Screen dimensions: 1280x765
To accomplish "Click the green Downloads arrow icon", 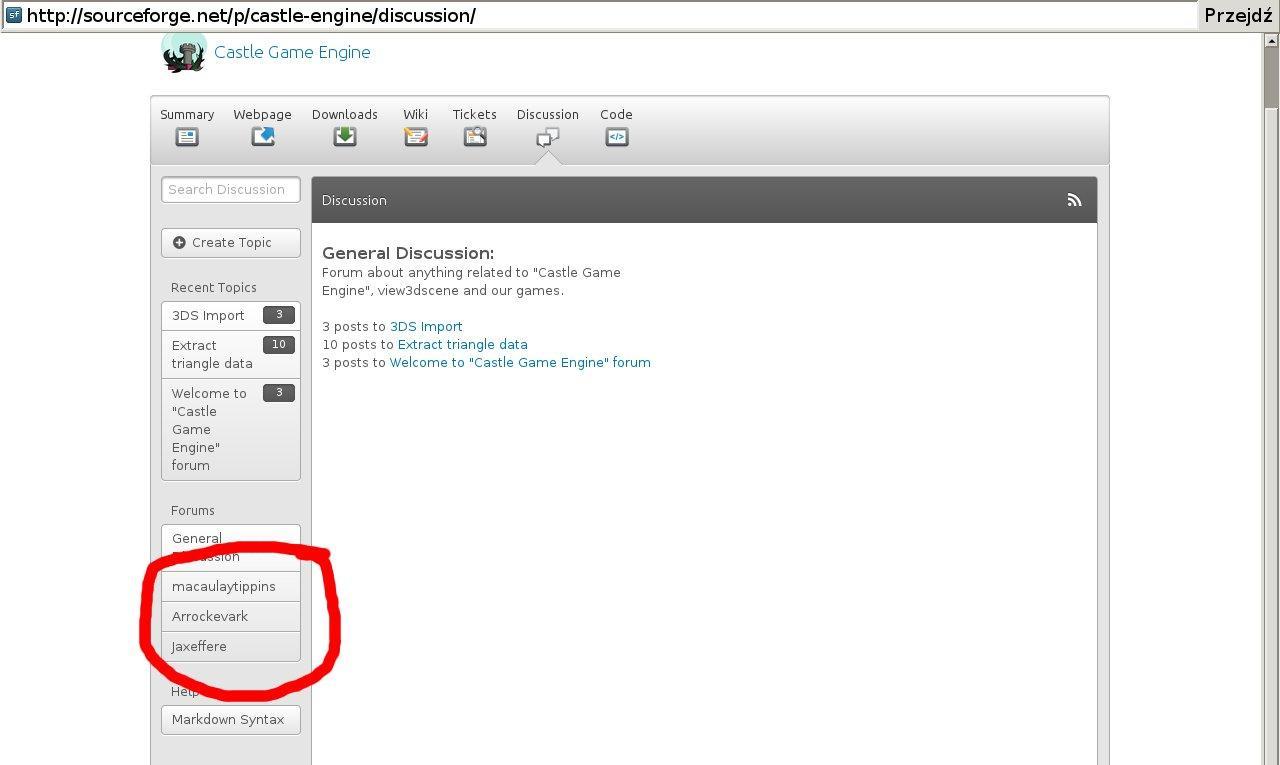I will tap(345, 137).
